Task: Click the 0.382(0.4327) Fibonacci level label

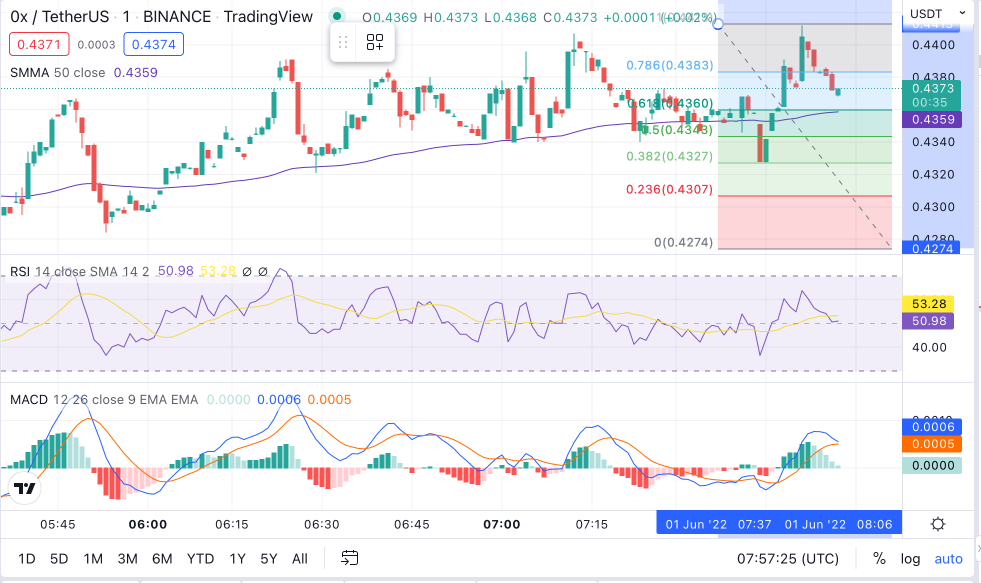Action: tap(669, 156)
